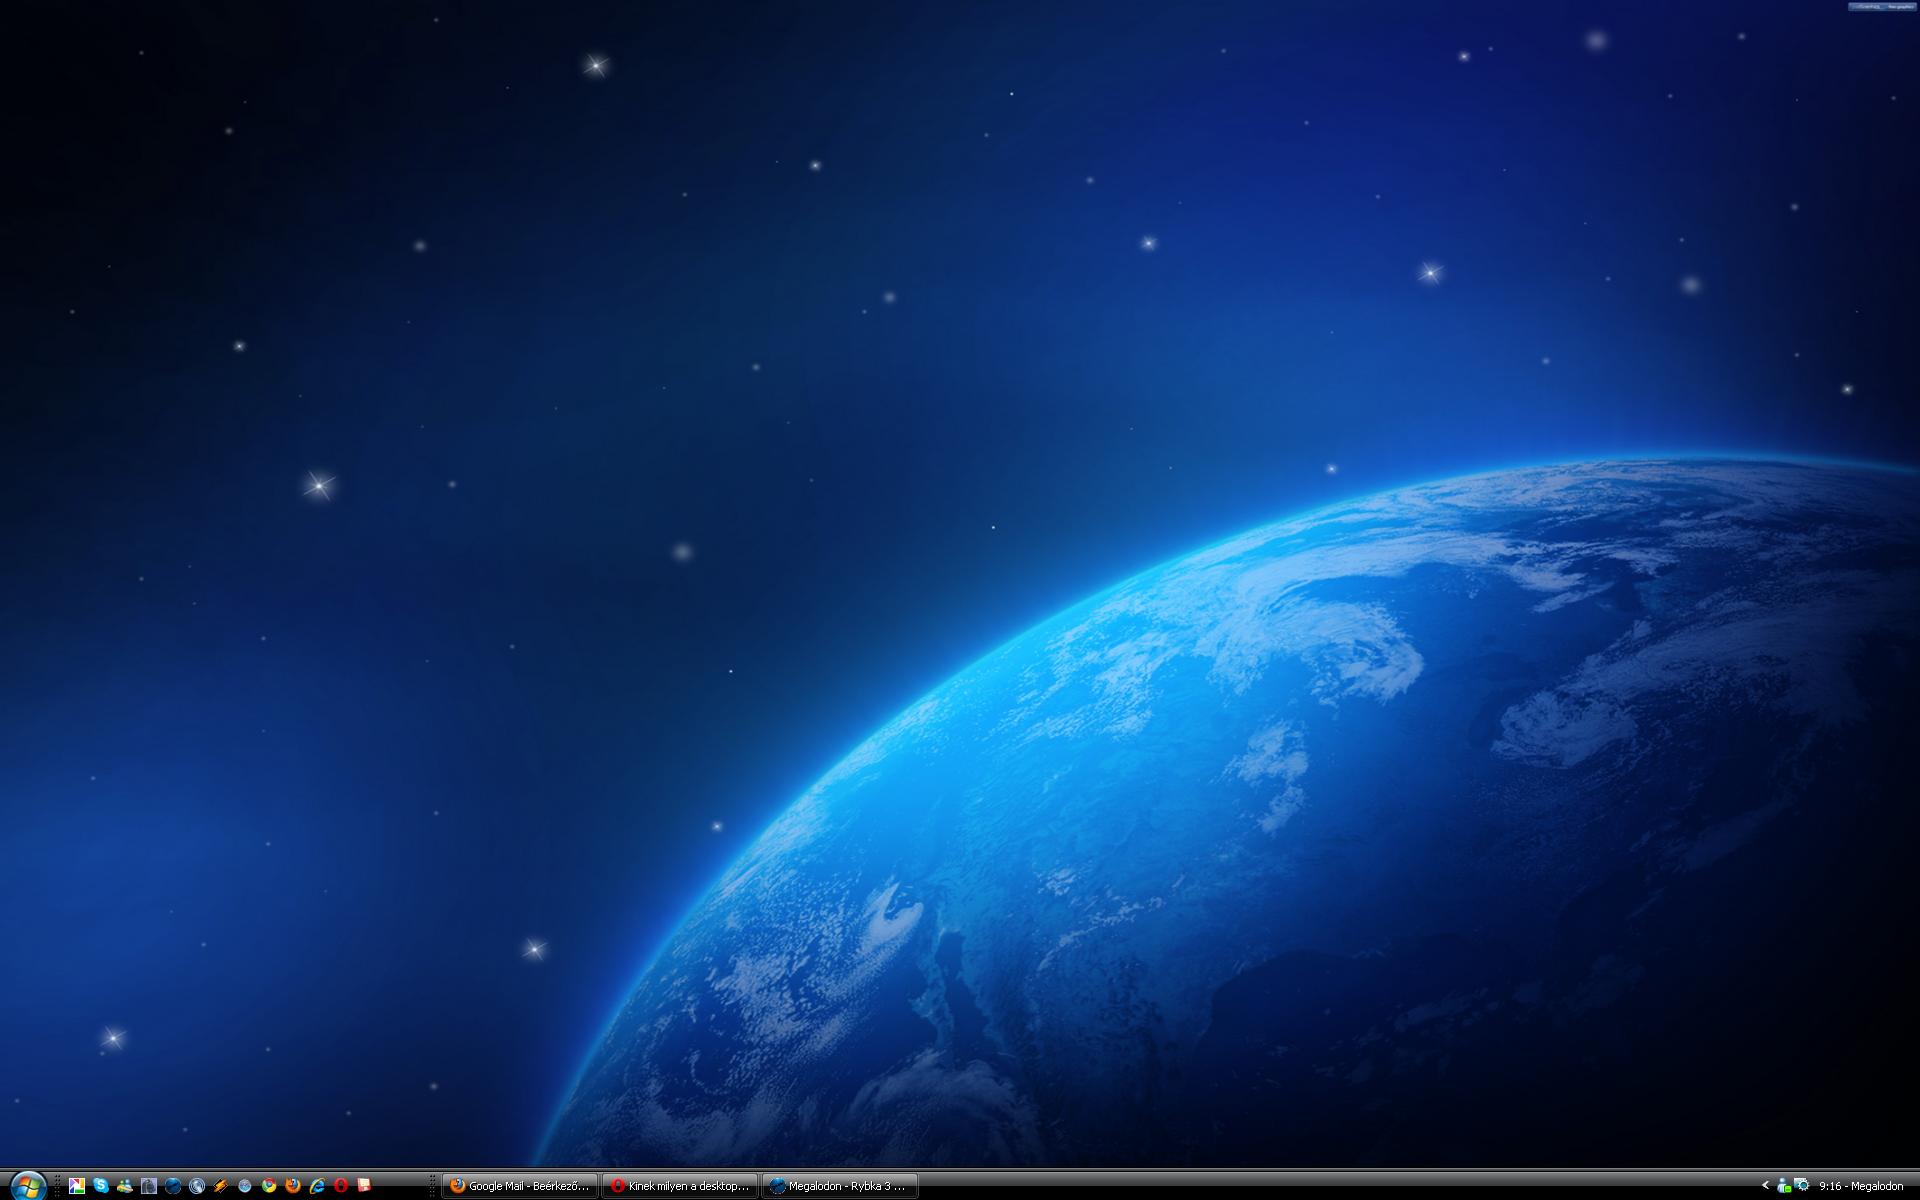Screen dimensions: 1920x1200
Task: Switch to the Google Mail Firefox window
Action: pos(520,1186)
